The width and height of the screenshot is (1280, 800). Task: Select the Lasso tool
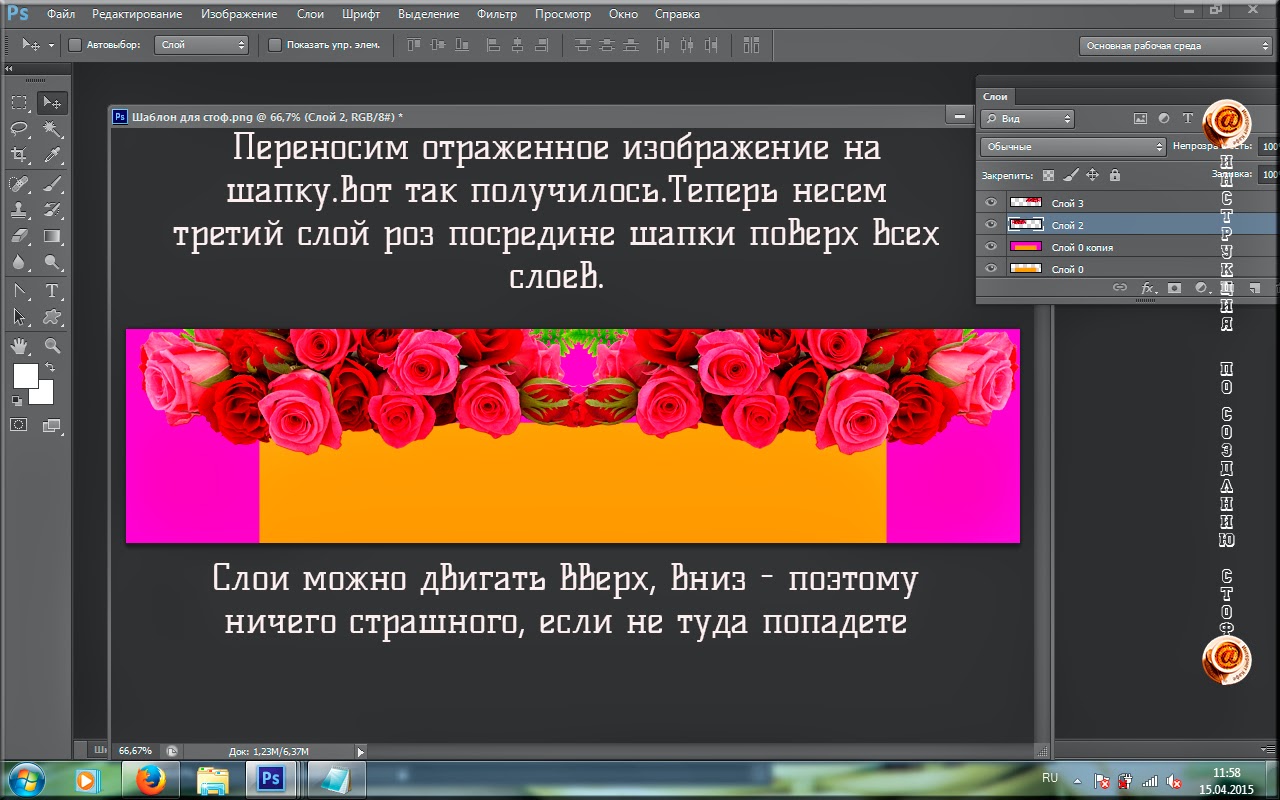[19, 129]
